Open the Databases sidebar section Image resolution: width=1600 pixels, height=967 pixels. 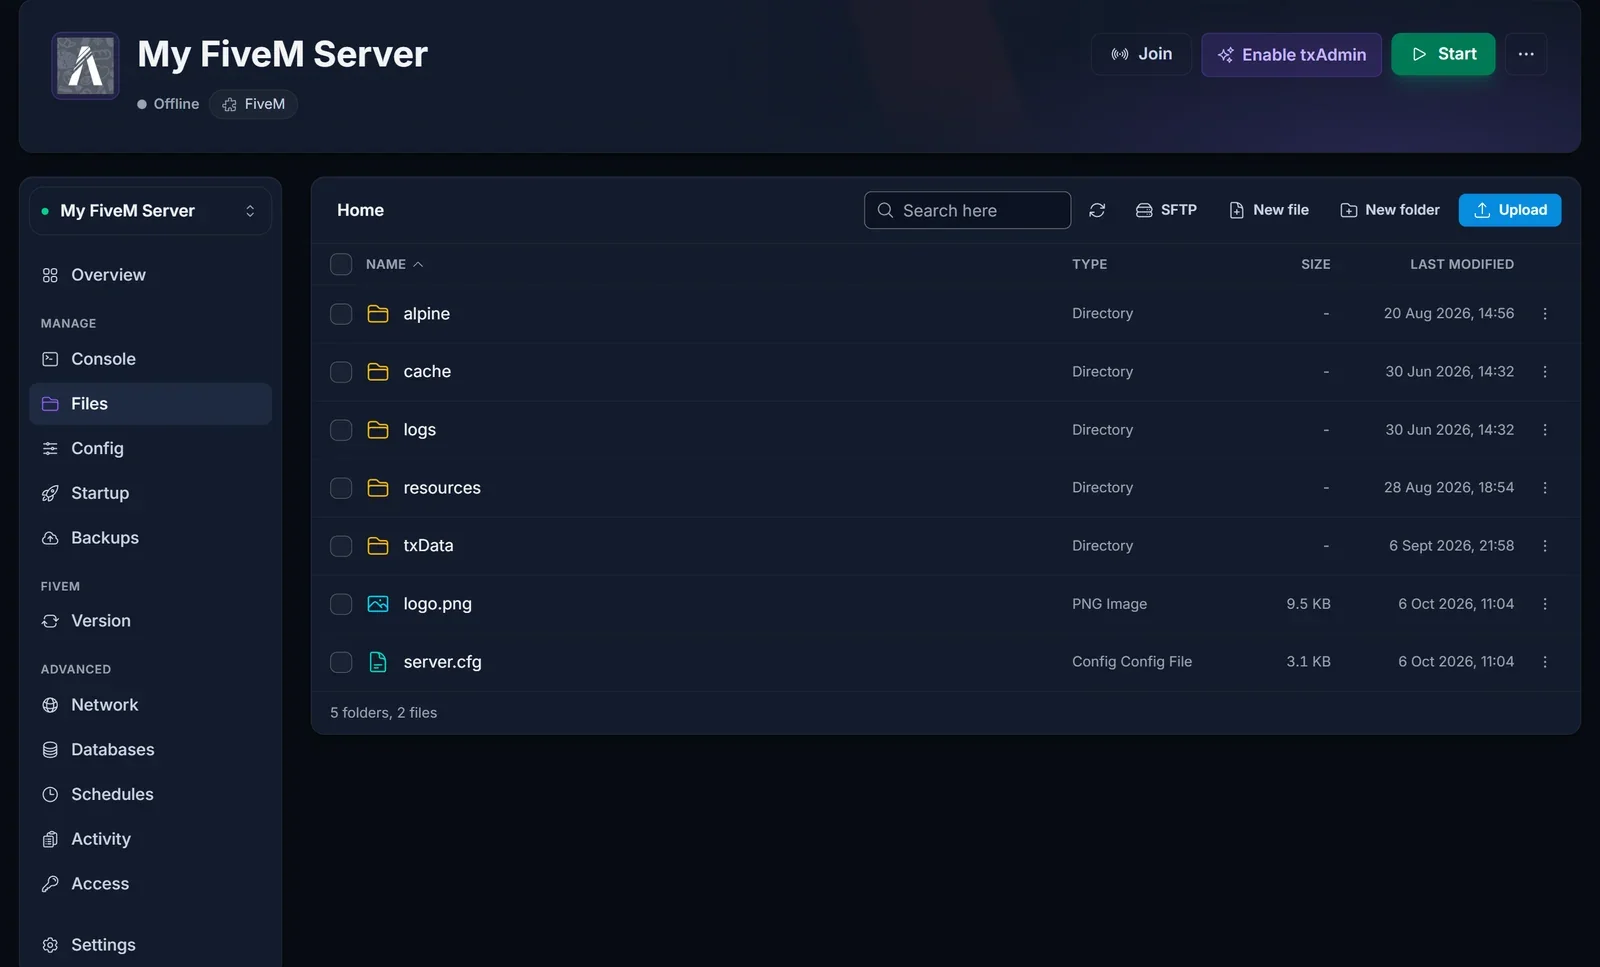click(150, 750)
